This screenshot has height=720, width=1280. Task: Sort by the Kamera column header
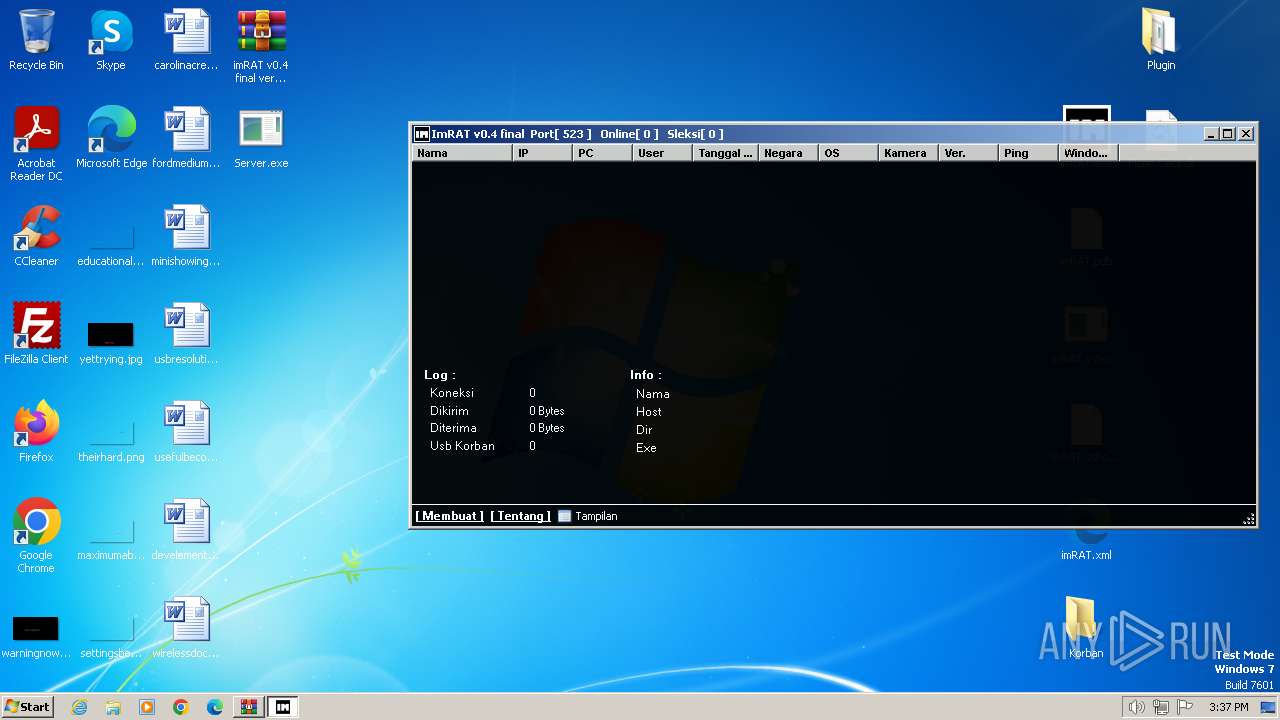click(x=908, y=153)
